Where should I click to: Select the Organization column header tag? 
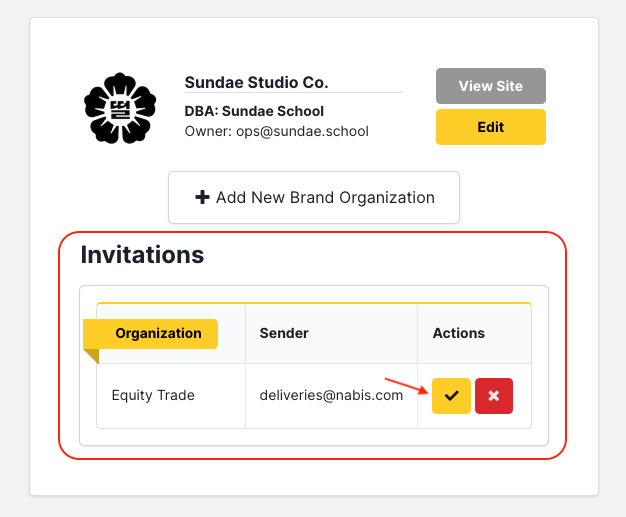pos(158,333)
